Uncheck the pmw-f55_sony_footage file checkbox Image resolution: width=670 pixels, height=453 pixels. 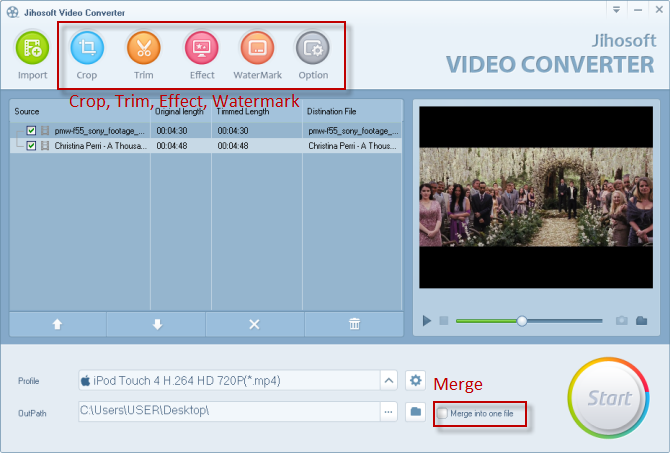click(32, 131)
